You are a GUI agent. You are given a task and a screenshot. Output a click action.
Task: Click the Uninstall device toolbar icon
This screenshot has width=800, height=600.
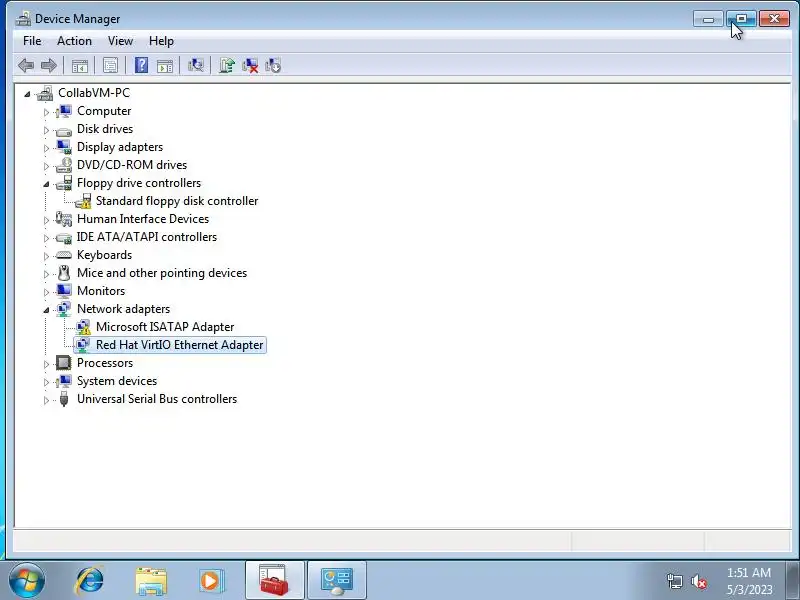pos(250,65)
